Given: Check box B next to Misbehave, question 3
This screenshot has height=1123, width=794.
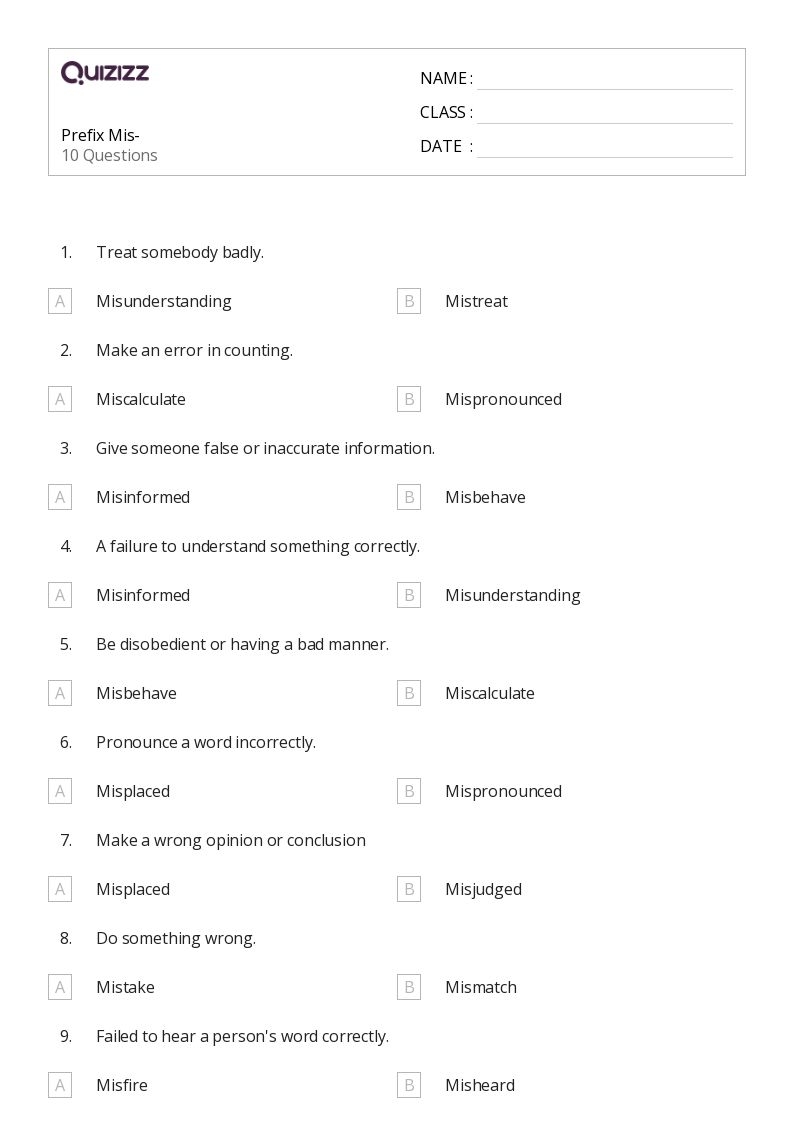Looking at the screenshot, I should [x=409, y=497].
